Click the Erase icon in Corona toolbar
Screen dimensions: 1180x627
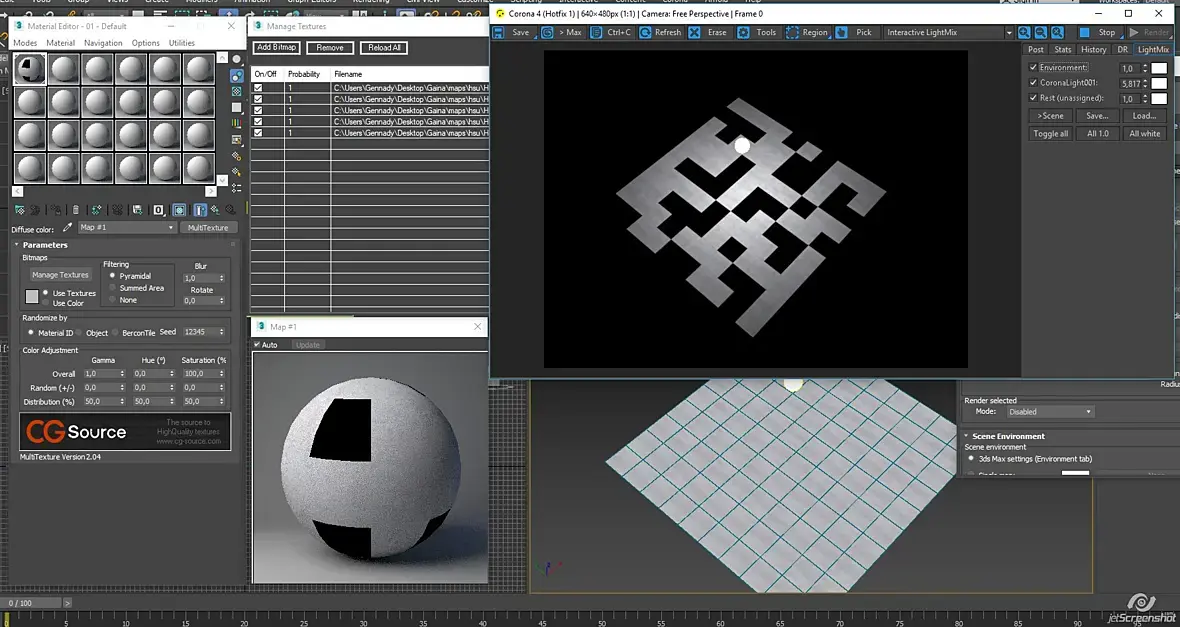(x=694, y=32)
